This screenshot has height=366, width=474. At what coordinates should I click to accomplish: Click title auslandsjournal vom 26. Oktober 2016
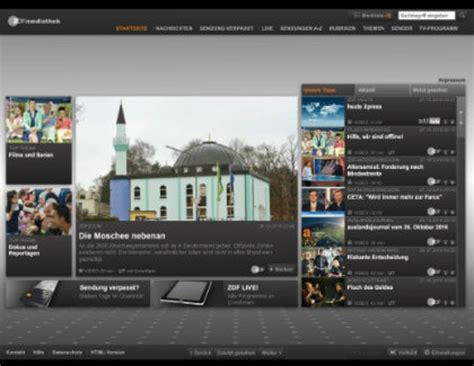click(x=397, y=227)
